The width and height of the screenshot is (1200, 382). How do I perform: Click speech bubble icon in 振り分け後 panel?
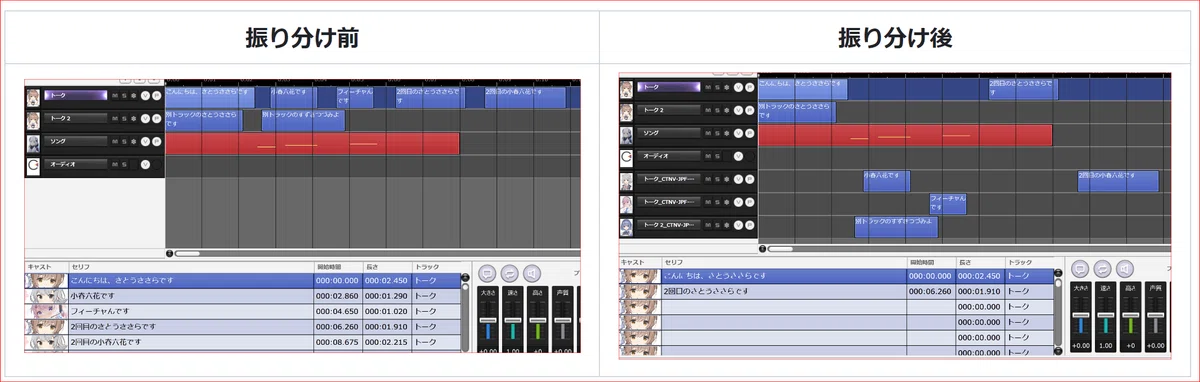tap(1079, 268)
